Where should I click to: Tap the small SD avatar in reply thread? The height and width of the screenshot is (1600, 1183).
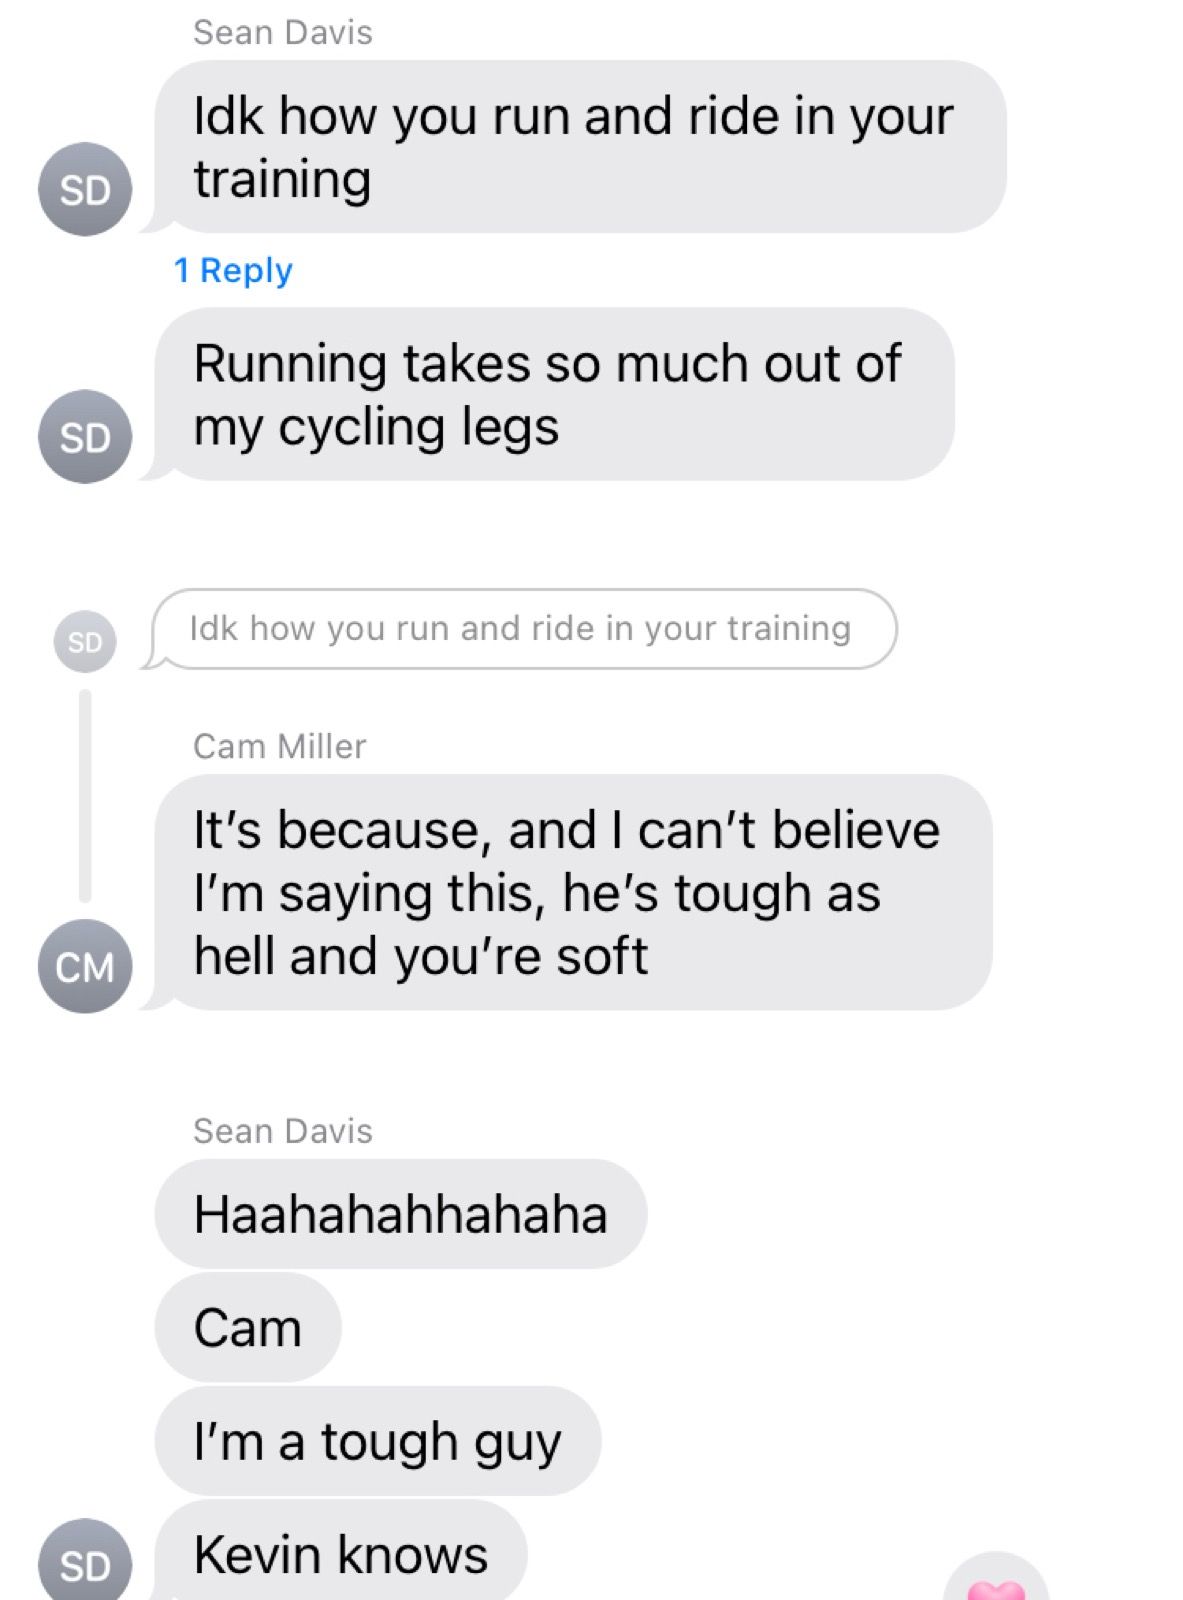coord(85,641)
